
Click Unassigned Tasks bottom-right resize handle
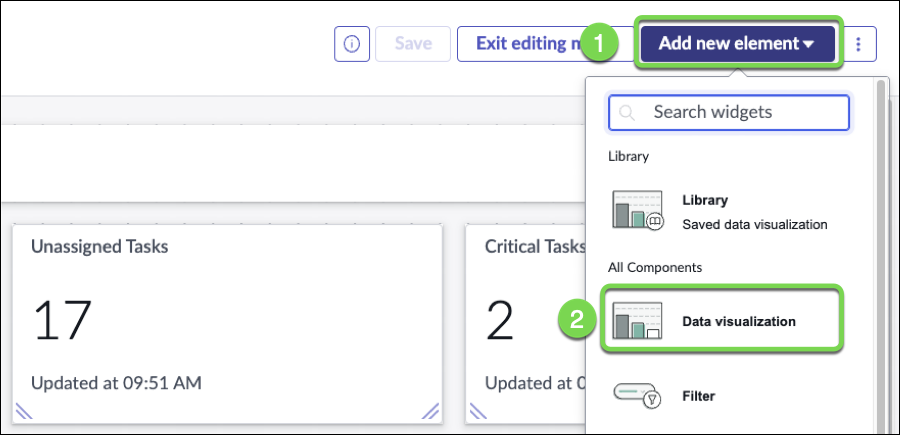(430, 409)
